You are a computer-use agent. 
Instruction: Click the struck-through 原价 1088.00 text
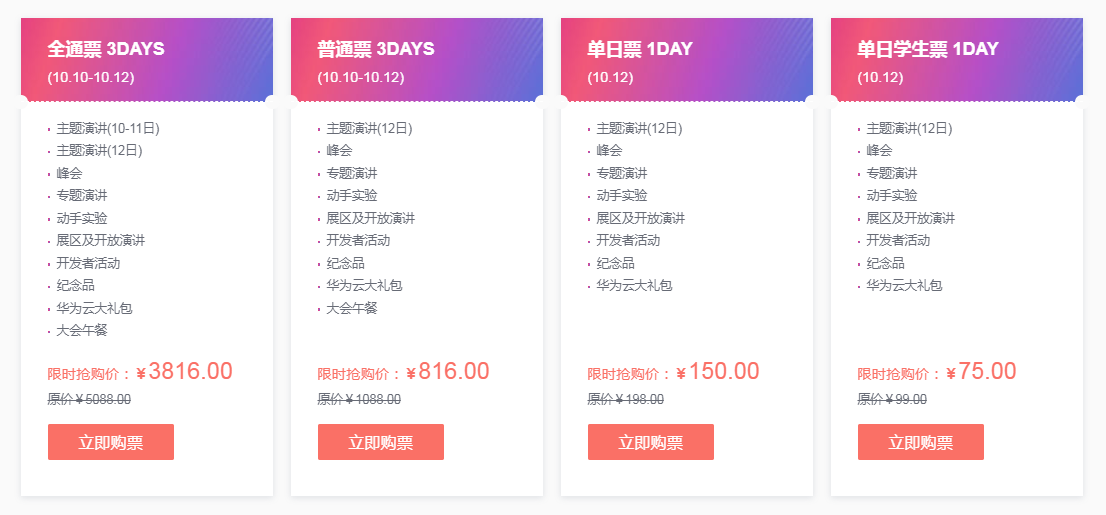(359, 399)
